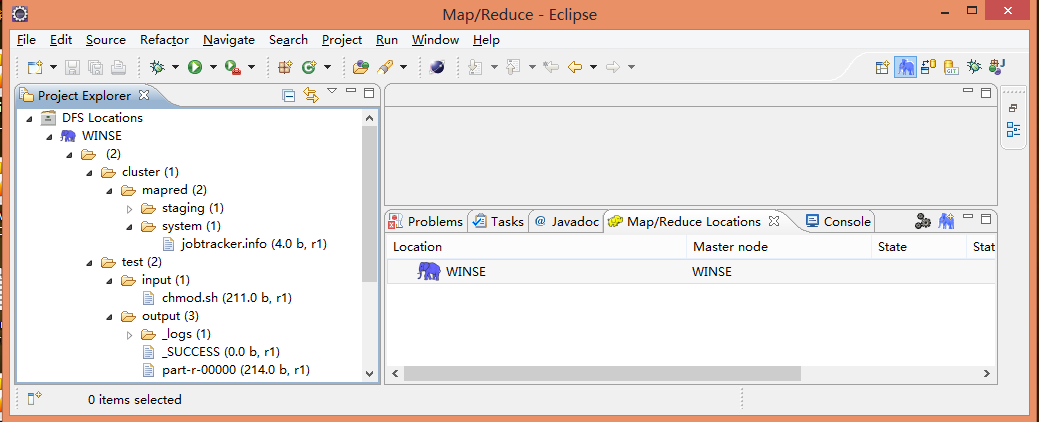The image size is (1039, 422).
Task: Toggle Link with Editor in Project Explorer
Action: click(x=310, y=95)
